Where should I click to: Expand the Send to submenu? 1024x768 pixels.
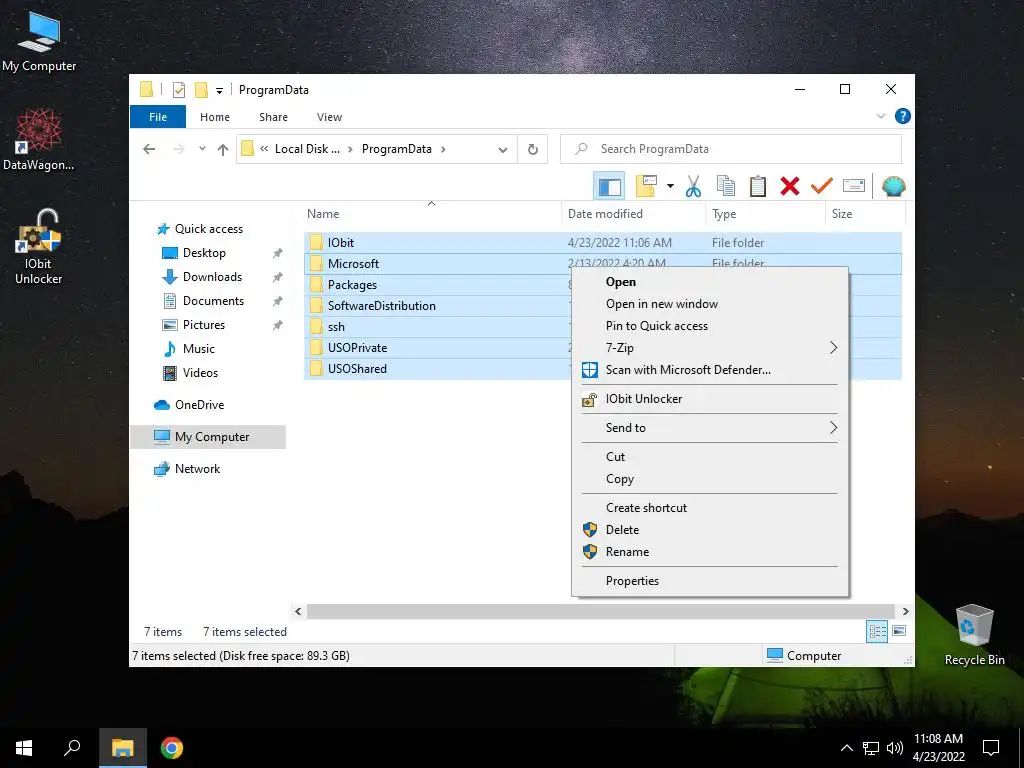click(710, 428)
